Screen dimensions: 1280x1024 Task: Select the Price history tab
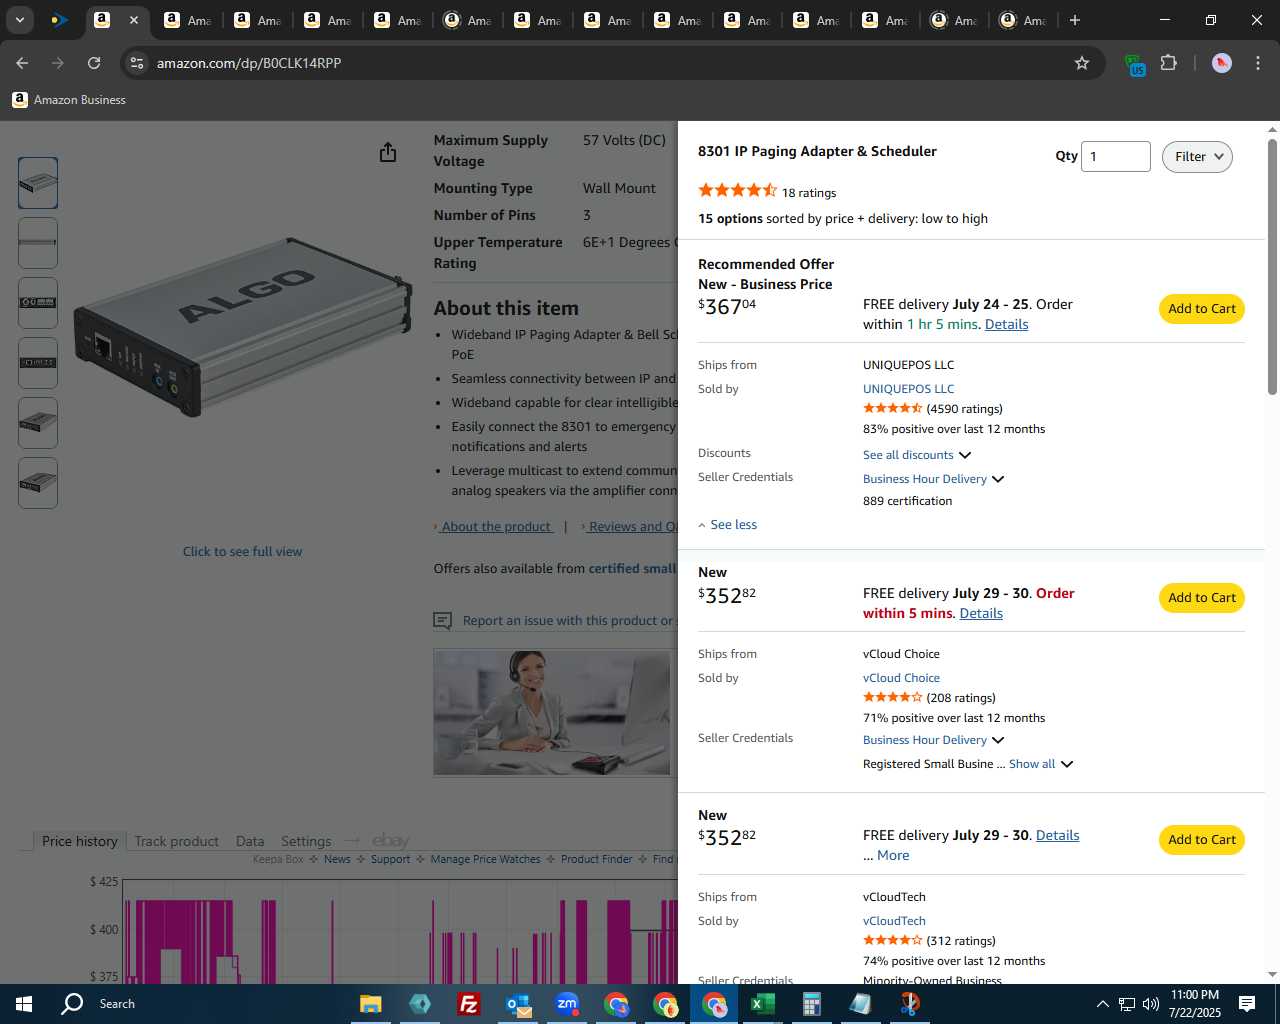[x=79, y=841]
